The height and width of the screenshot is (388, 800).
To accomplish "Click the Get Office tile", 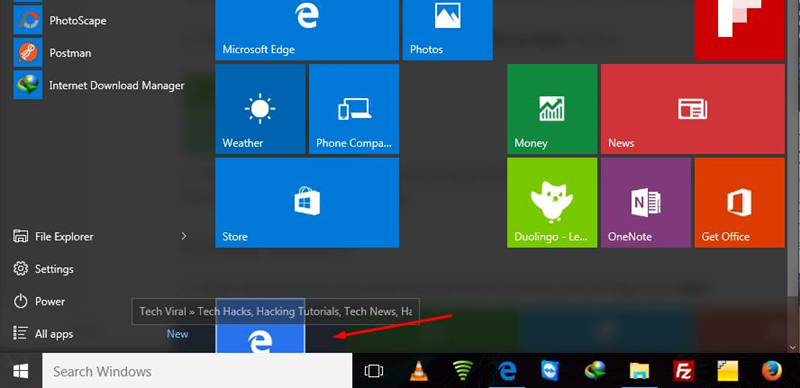I will pyautogui.click(x=740, y=203).
